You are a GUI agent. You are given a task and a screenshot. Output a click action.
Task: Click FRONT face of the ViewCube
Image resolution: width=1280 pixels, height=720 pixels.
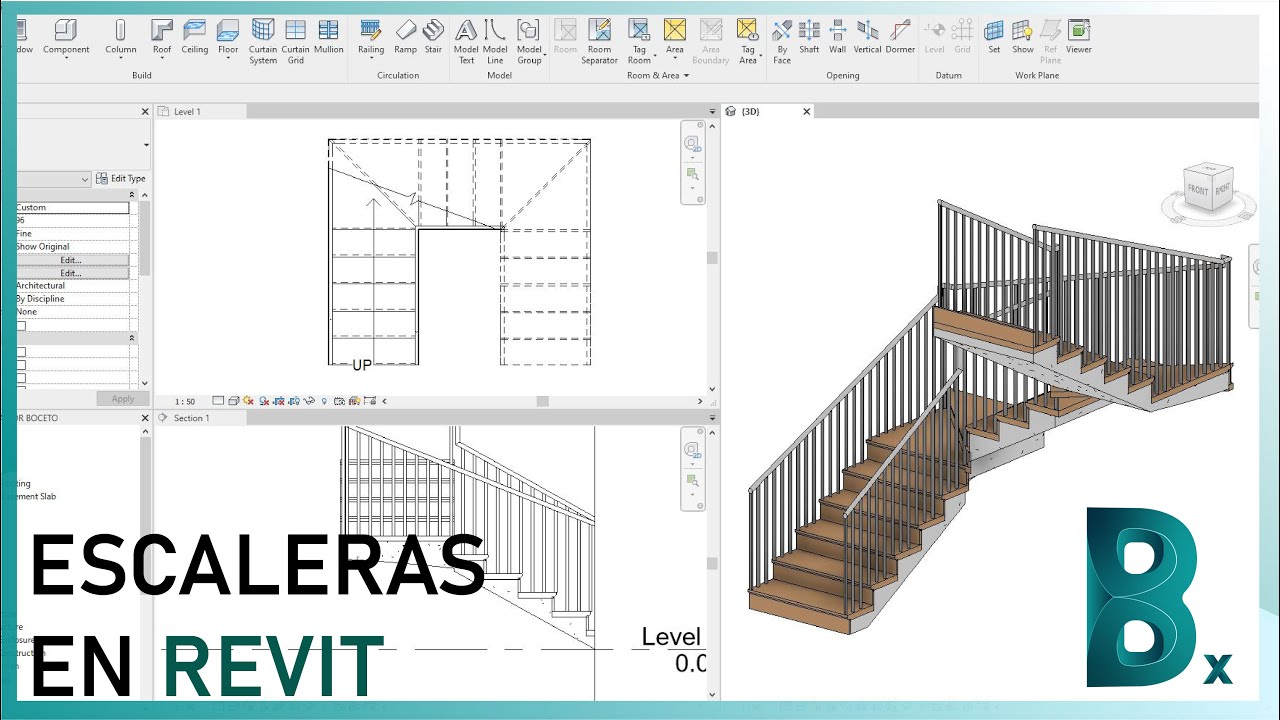click(x=1197, y=190)
